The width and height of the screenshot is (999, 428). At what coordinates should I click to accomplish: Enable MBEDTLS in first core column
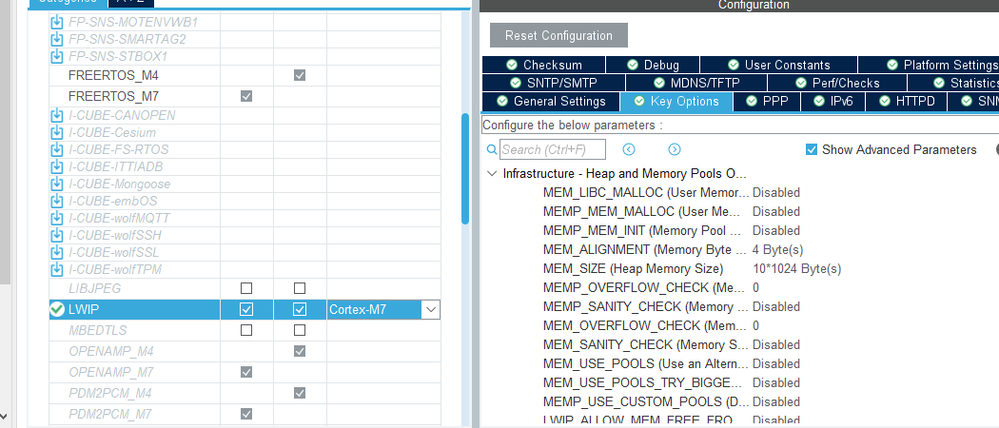tap(246, 331)
